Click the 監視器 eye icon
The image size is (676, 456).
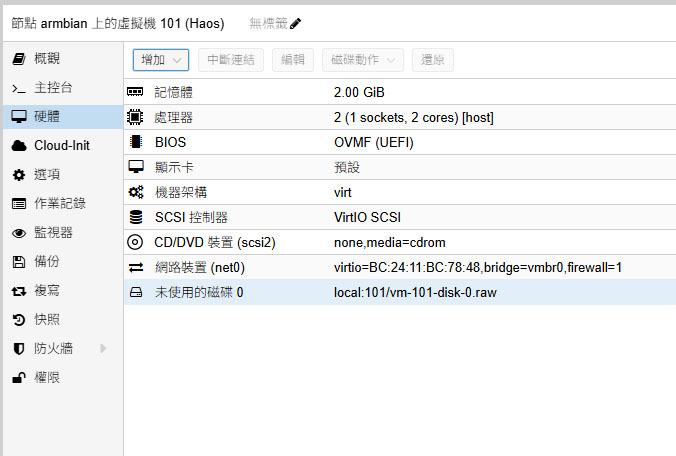pos(18,233)
